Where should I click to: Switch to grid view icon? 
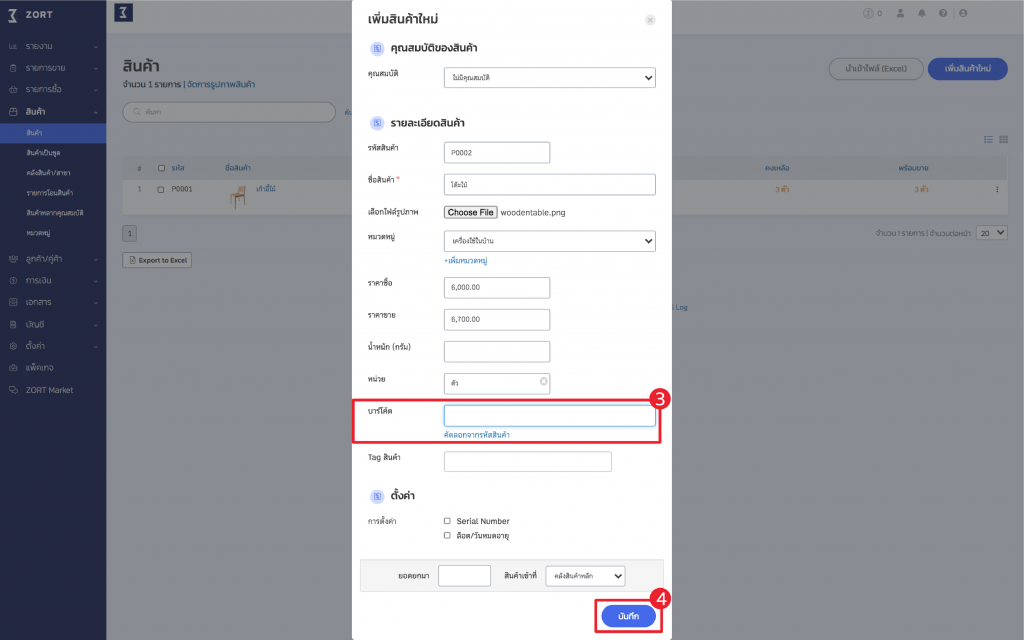coord(1004,139)
